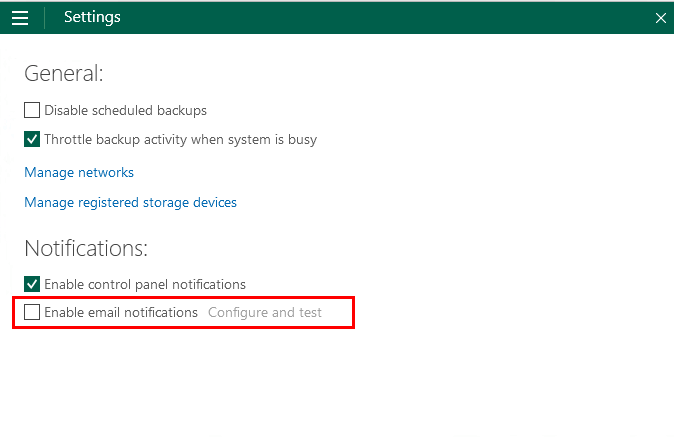Click the Notifications section heading
Viewport: 674px width, 437px height.
coord(86,248)
